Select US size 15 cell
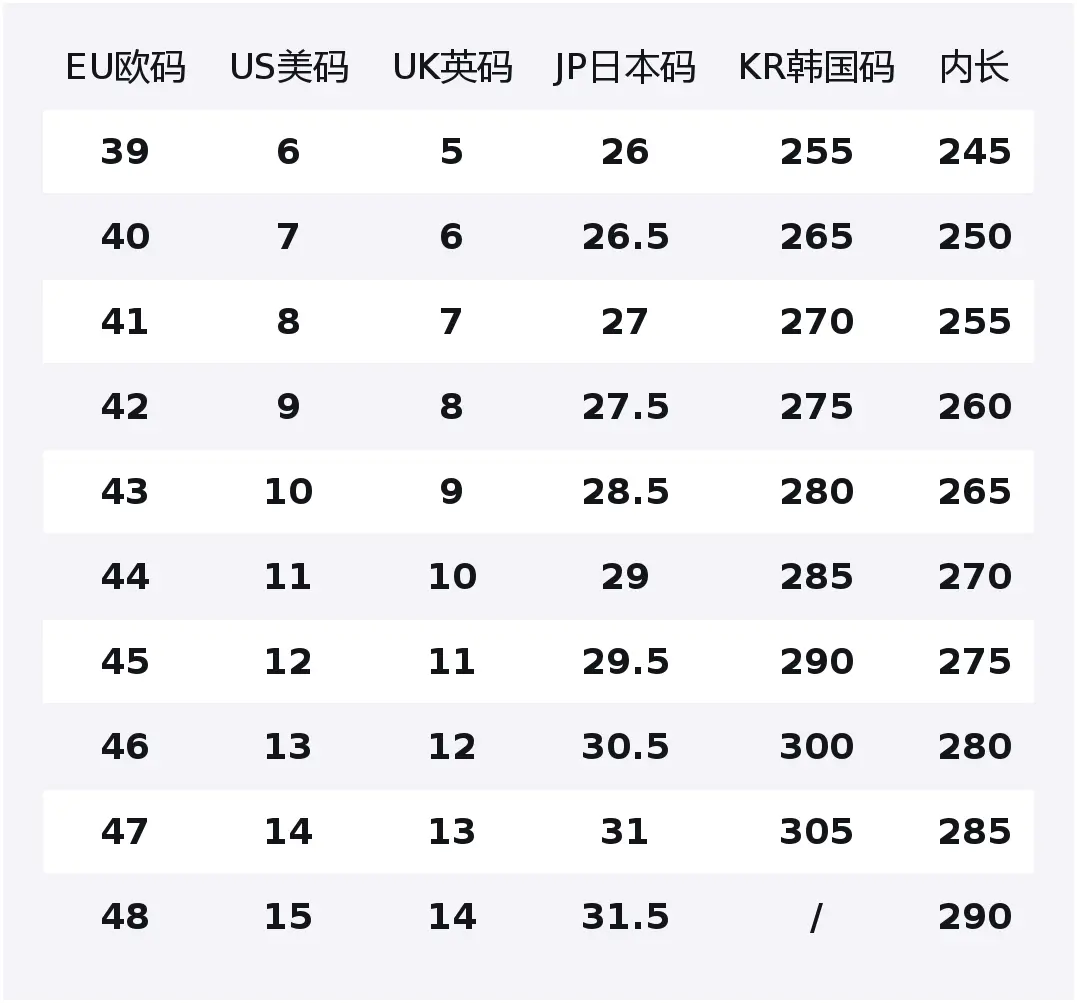 (x=288, y=917)
